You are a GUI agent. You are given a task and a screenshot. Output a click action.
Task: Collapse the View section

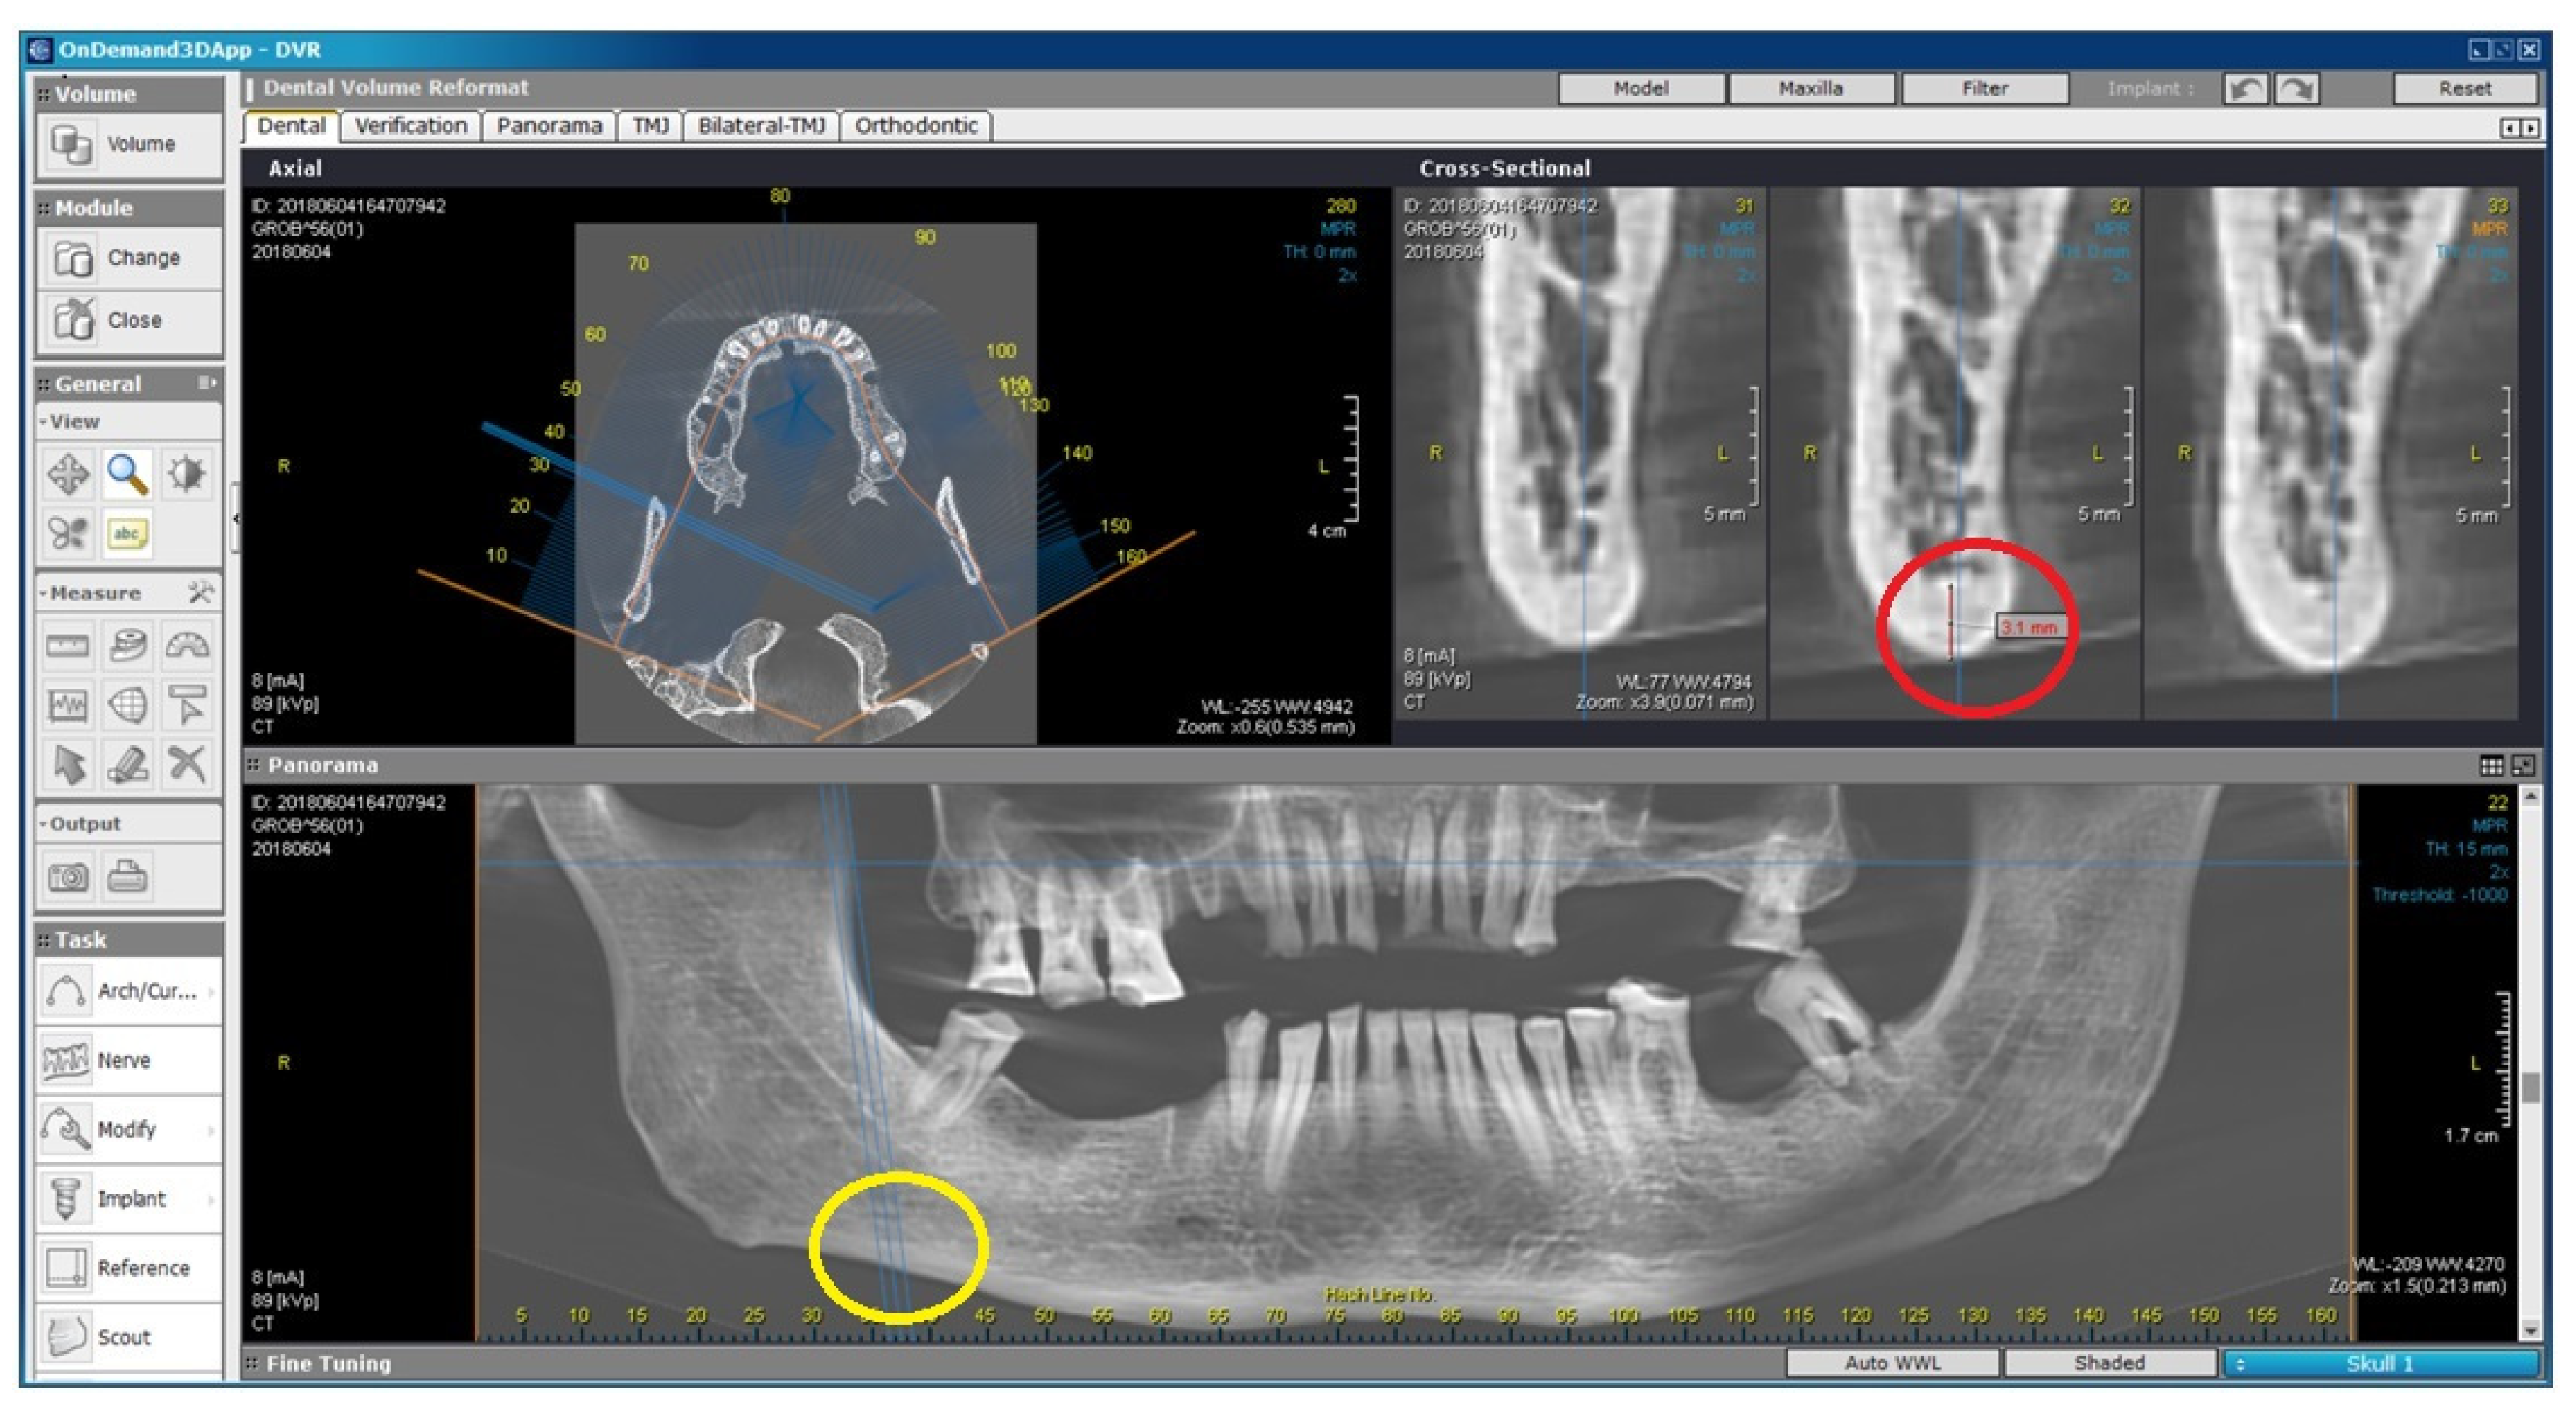pos(43,422)
